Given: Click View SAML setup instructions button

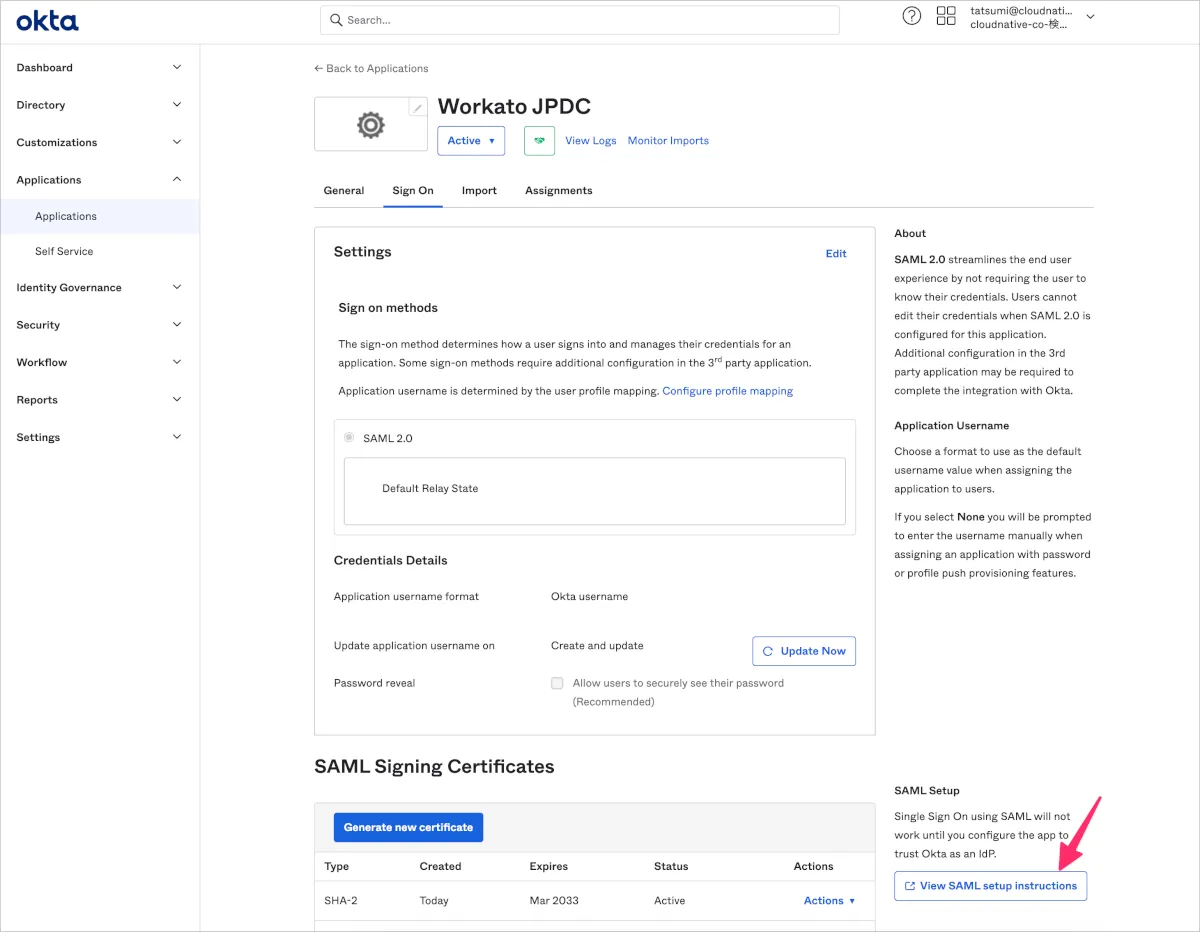Looking at the screenshot, I should (990, 886).
